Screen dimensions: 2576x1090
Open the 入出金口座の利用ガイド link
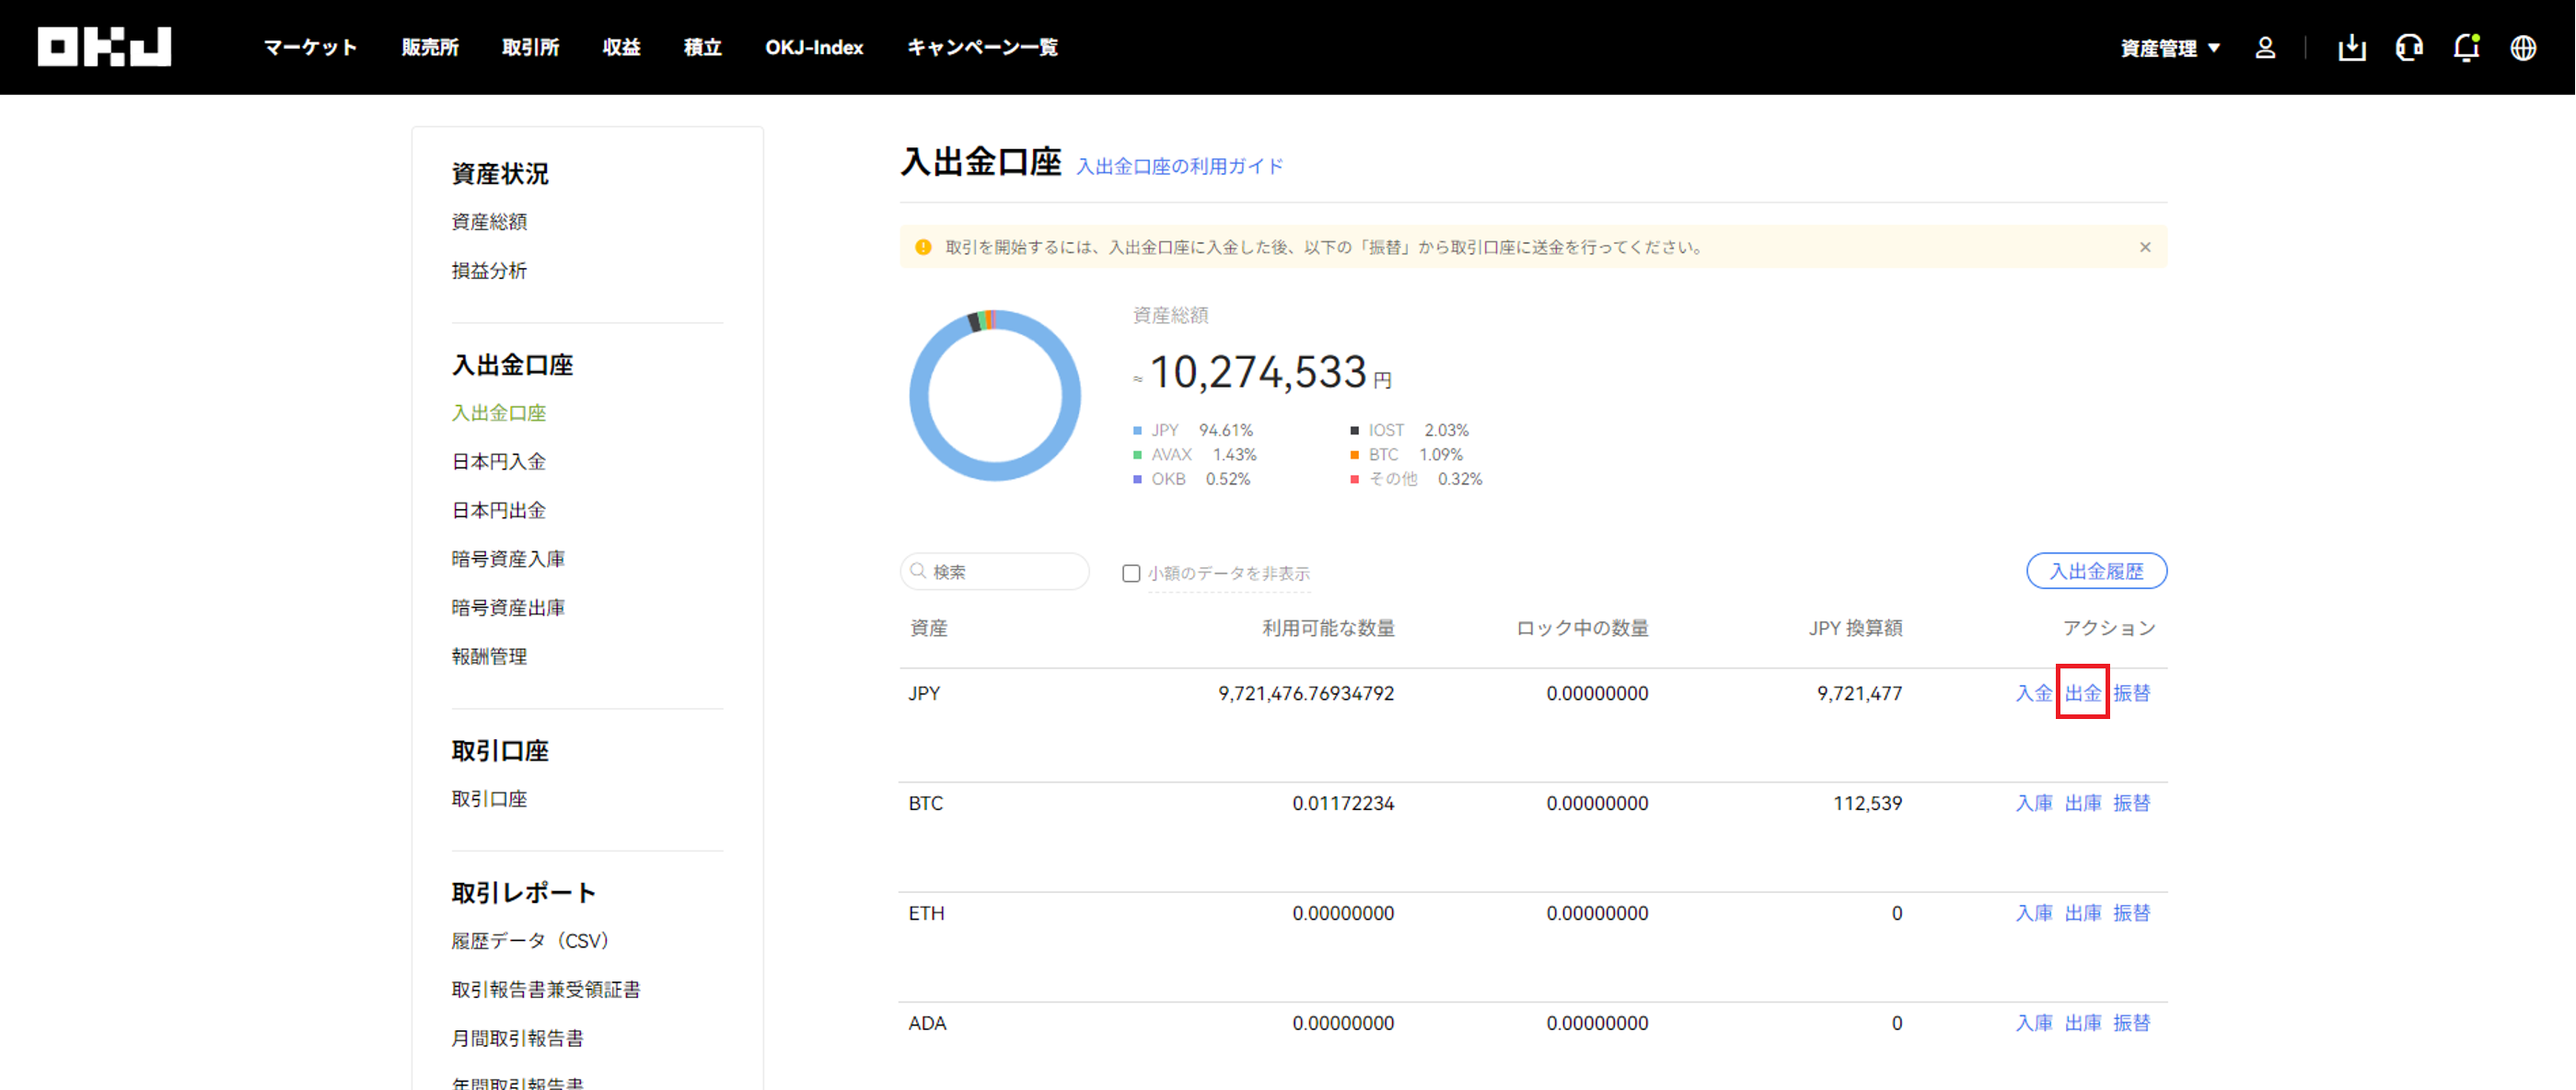click(1179, 166)
